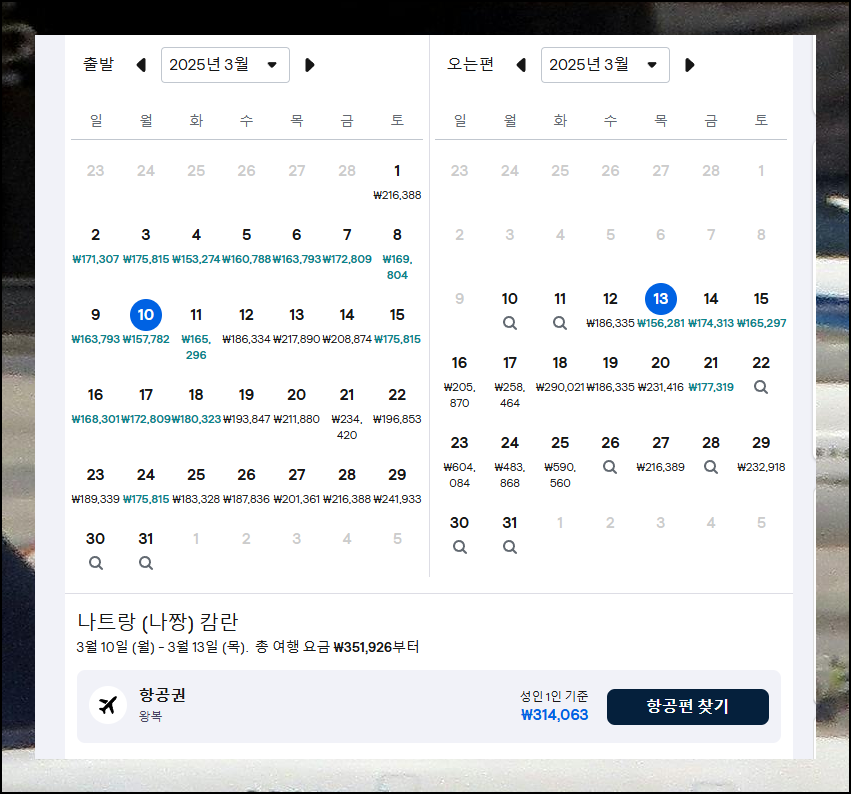851x794 pixels.
Task: Choose departure date March 13 at ₩217,890
Action: coord(296,325)
